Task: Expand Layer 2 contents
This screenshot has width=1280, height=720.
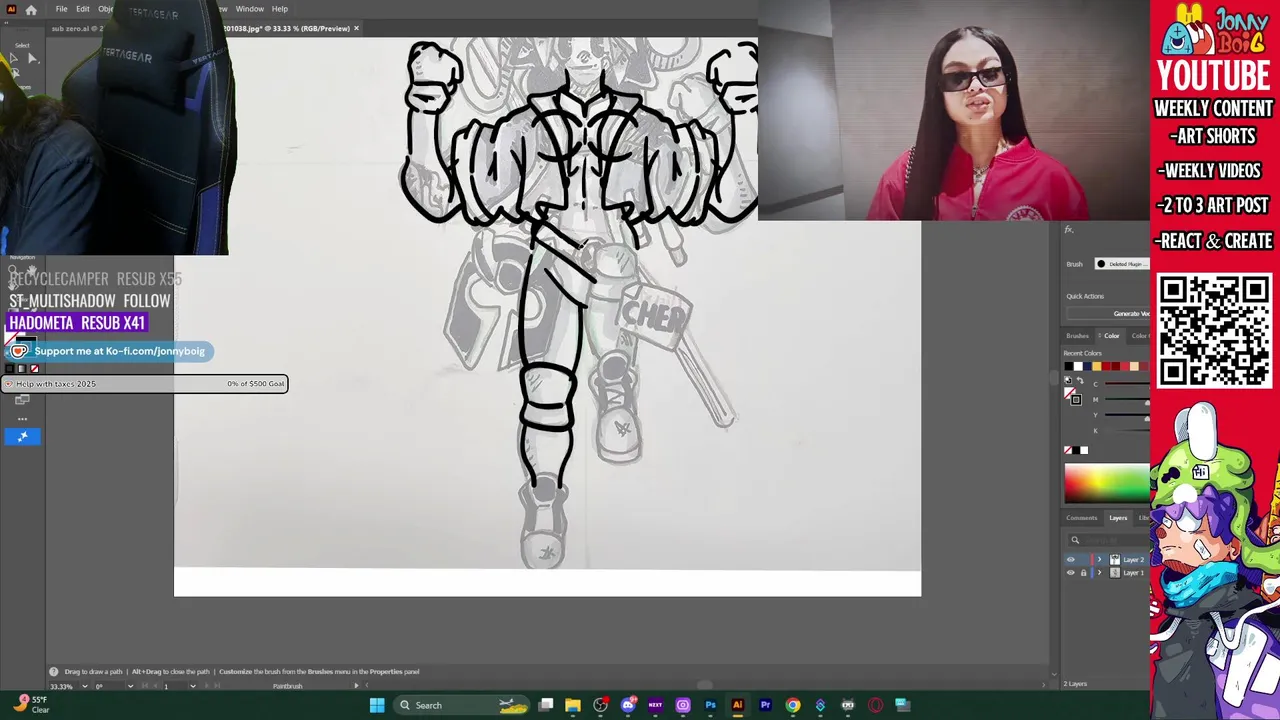Action: pyautogui.click(x=1099, y=560)
